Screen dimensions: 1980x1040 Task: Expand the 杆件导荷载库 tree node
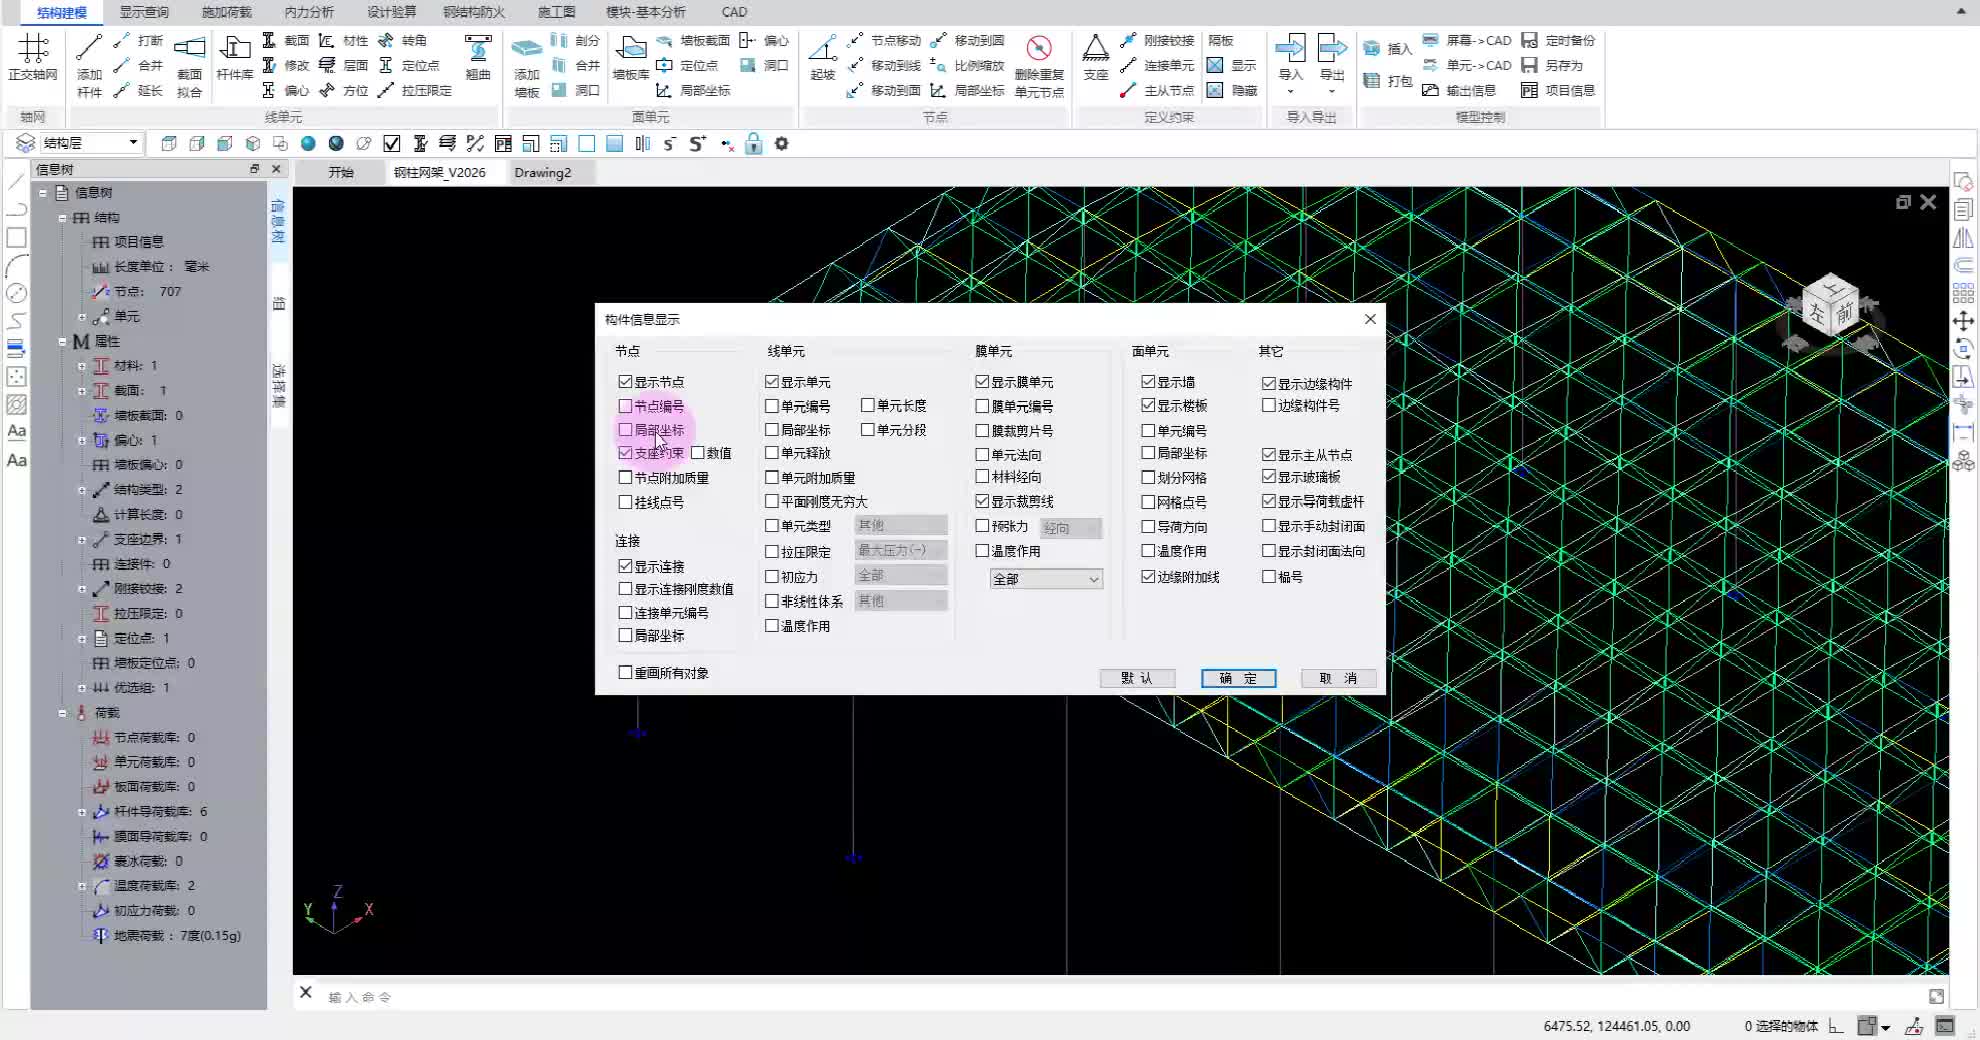pos(82,812)
